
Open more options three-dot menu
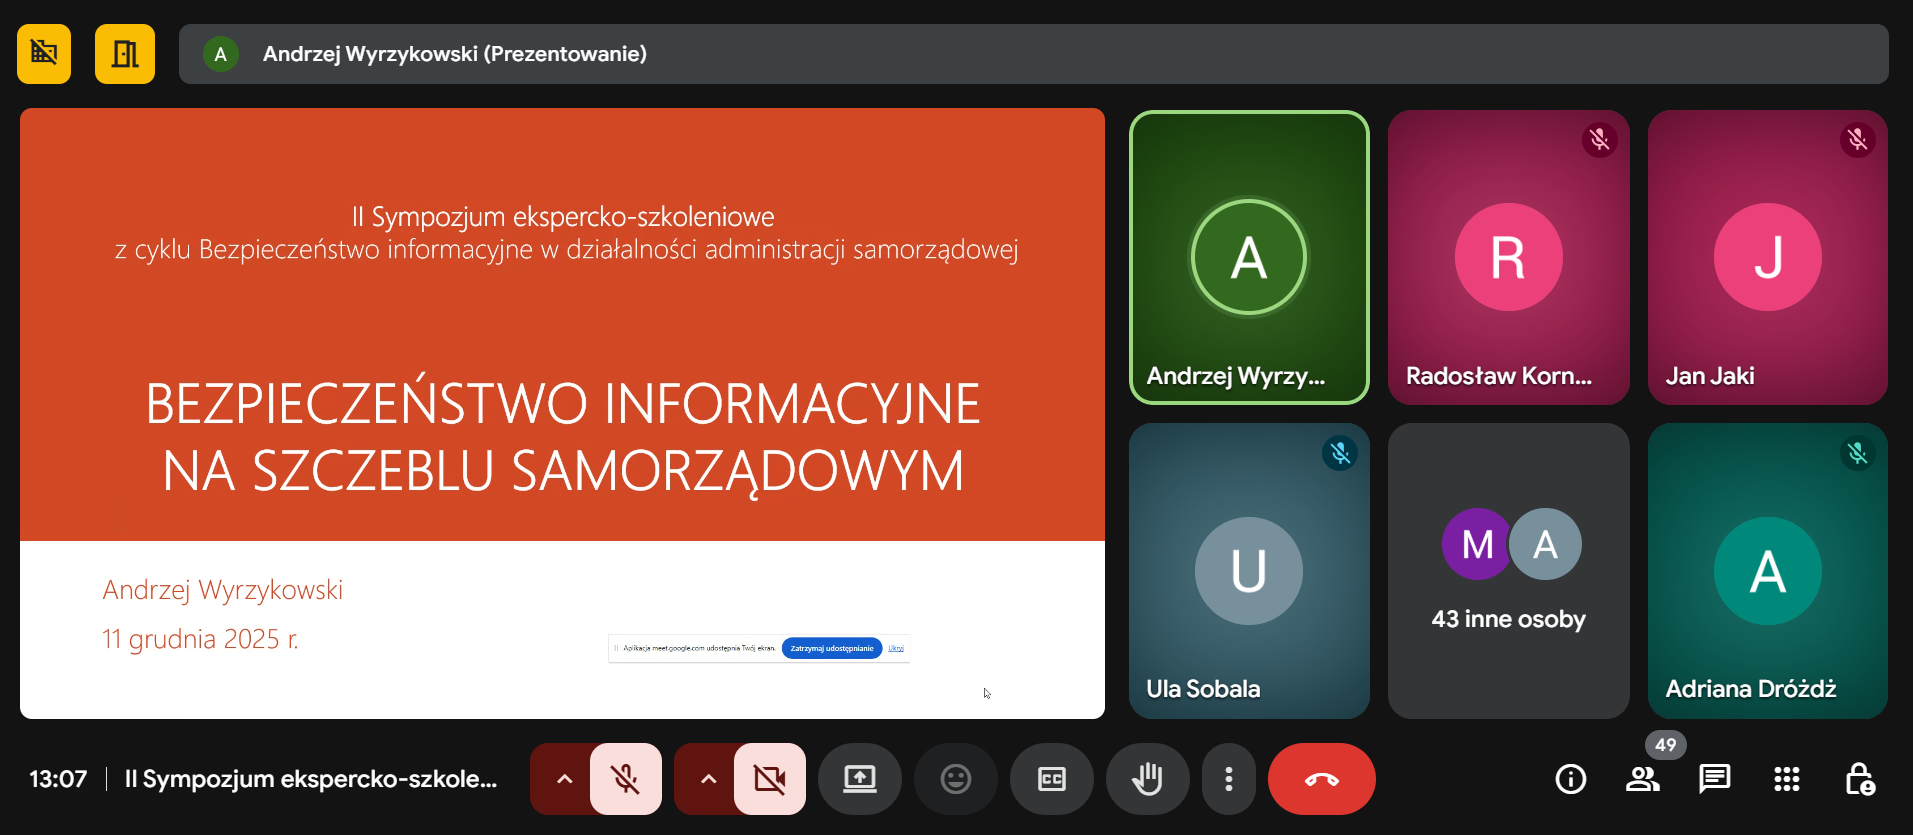pos(1228,779)
